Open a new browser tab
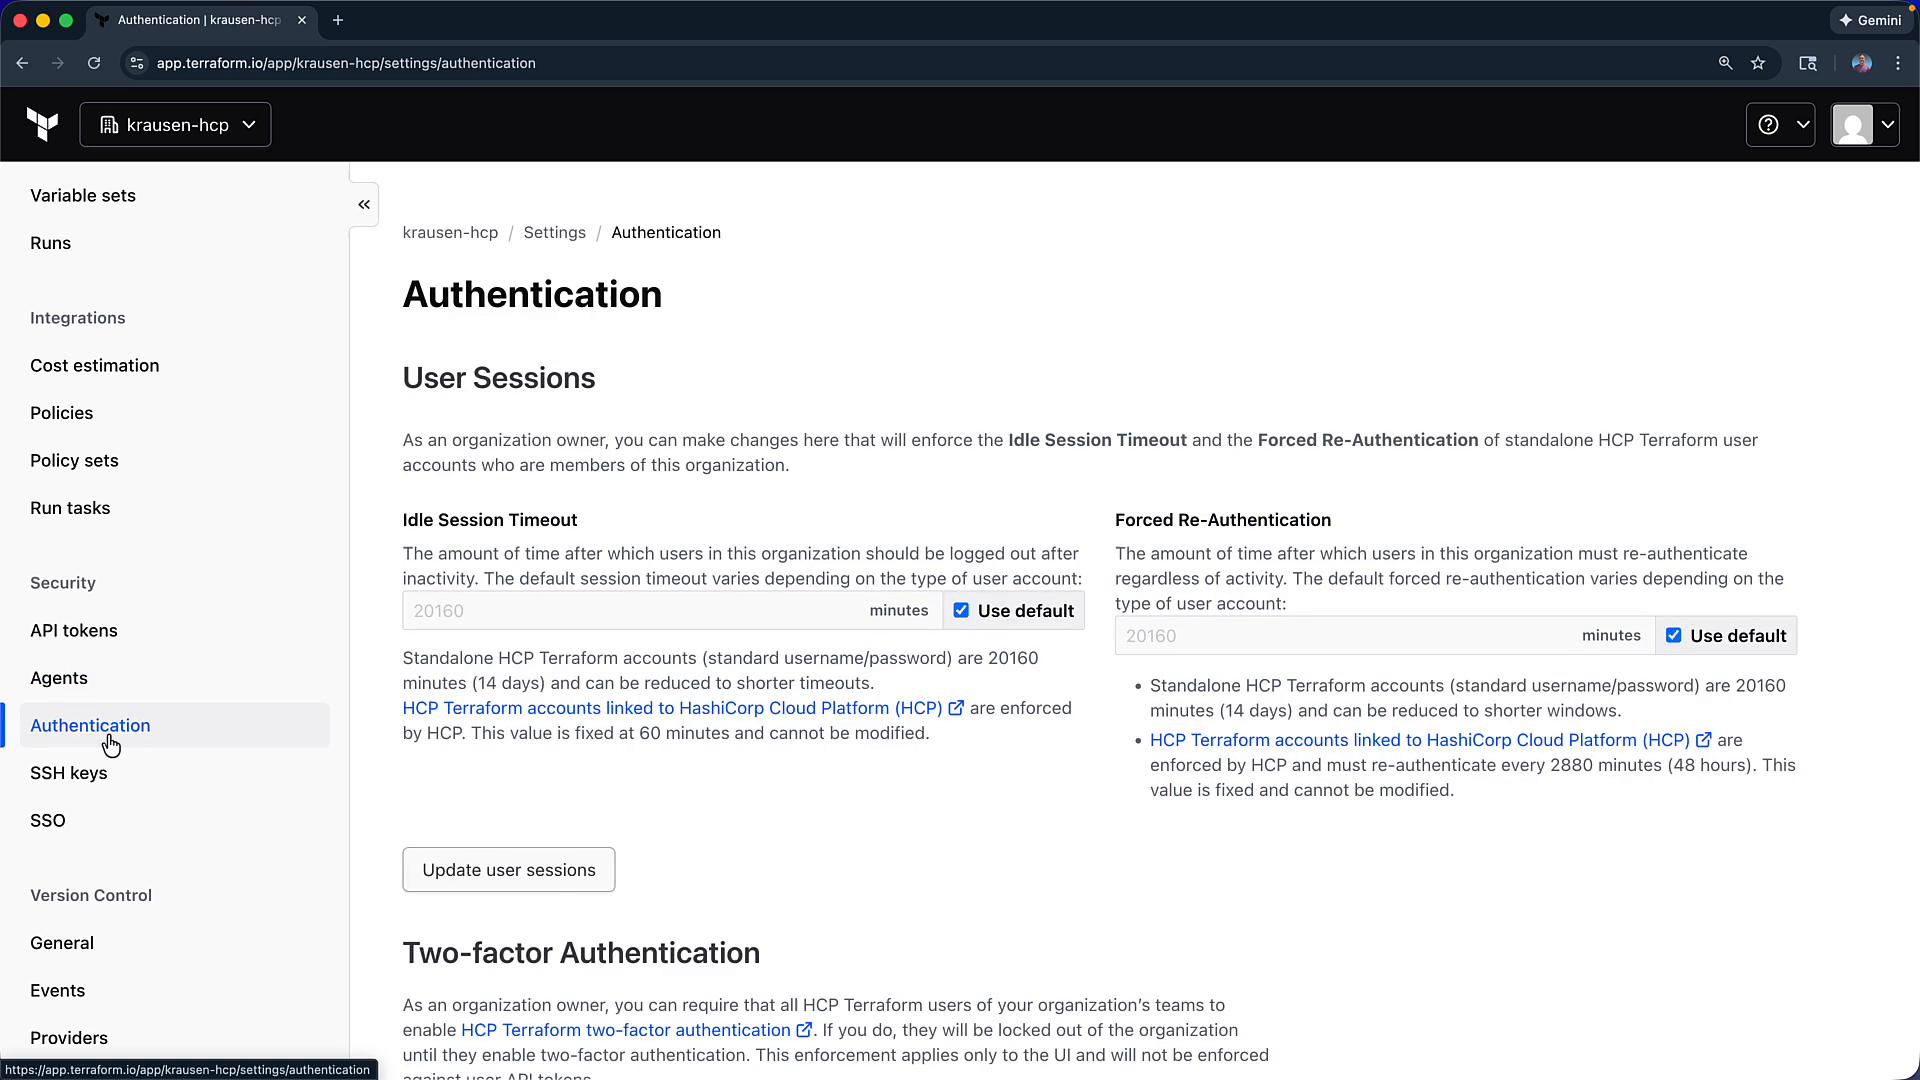 coord(338,20)
